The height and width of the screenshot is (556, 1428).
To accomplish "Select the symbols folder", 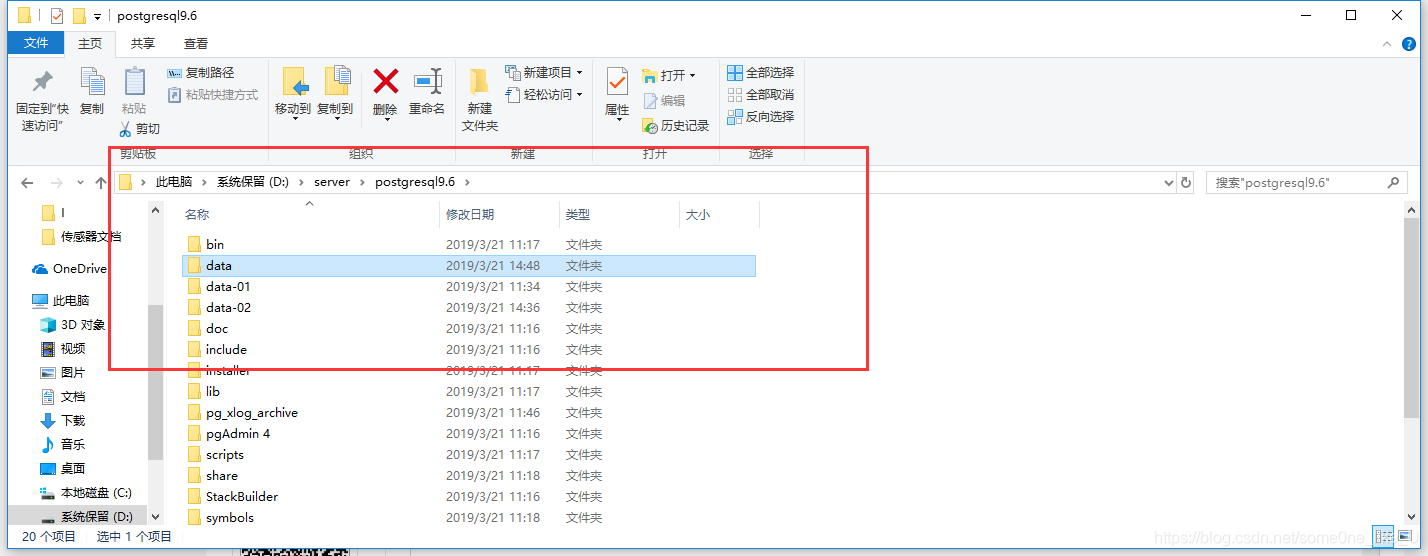I will click(468, 517).
